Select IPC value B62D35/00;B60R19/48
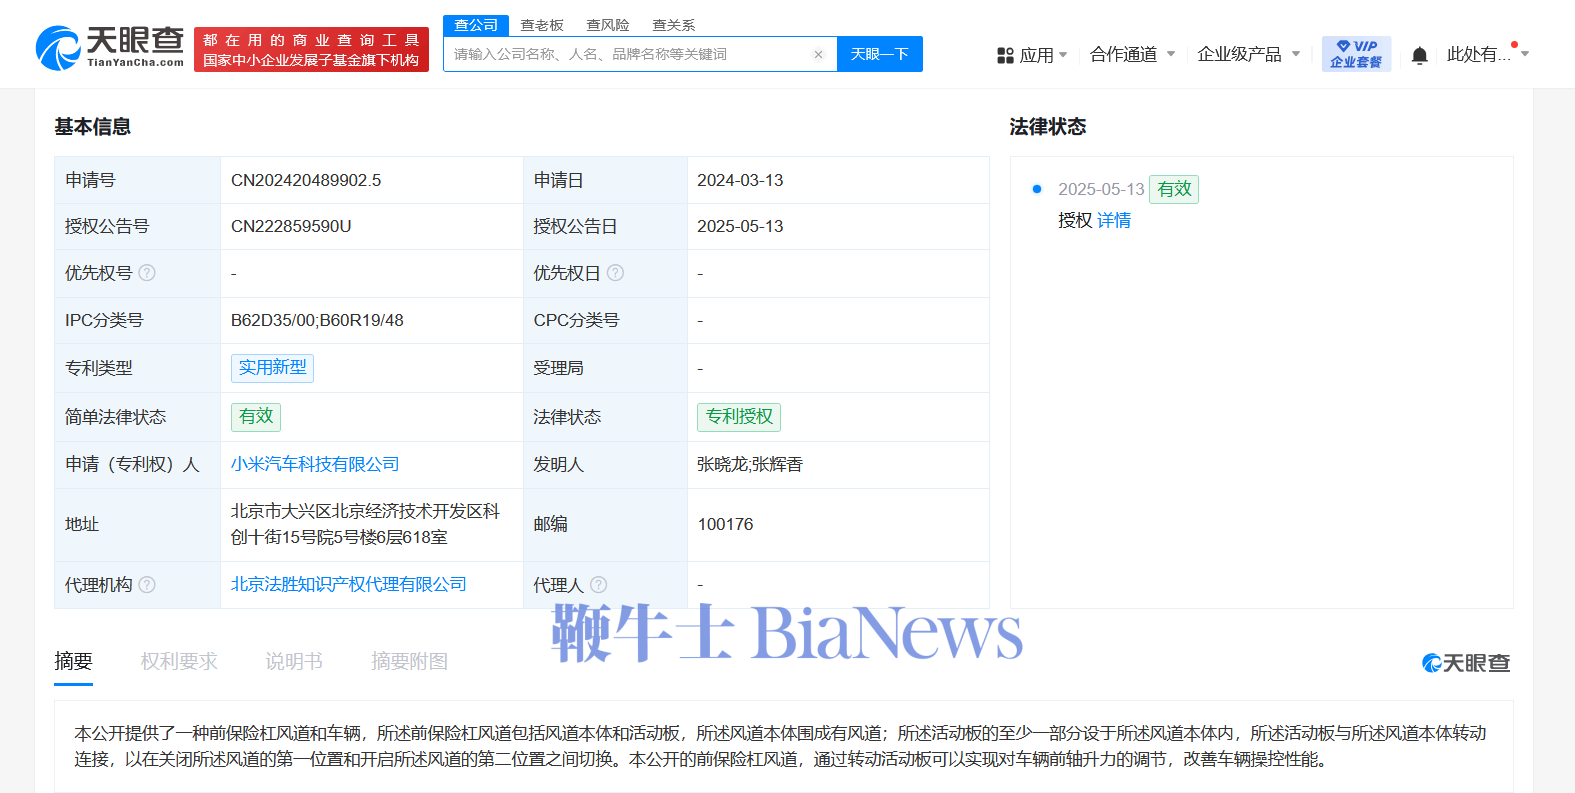This screenshot has width=1575, height=793. 317,320
